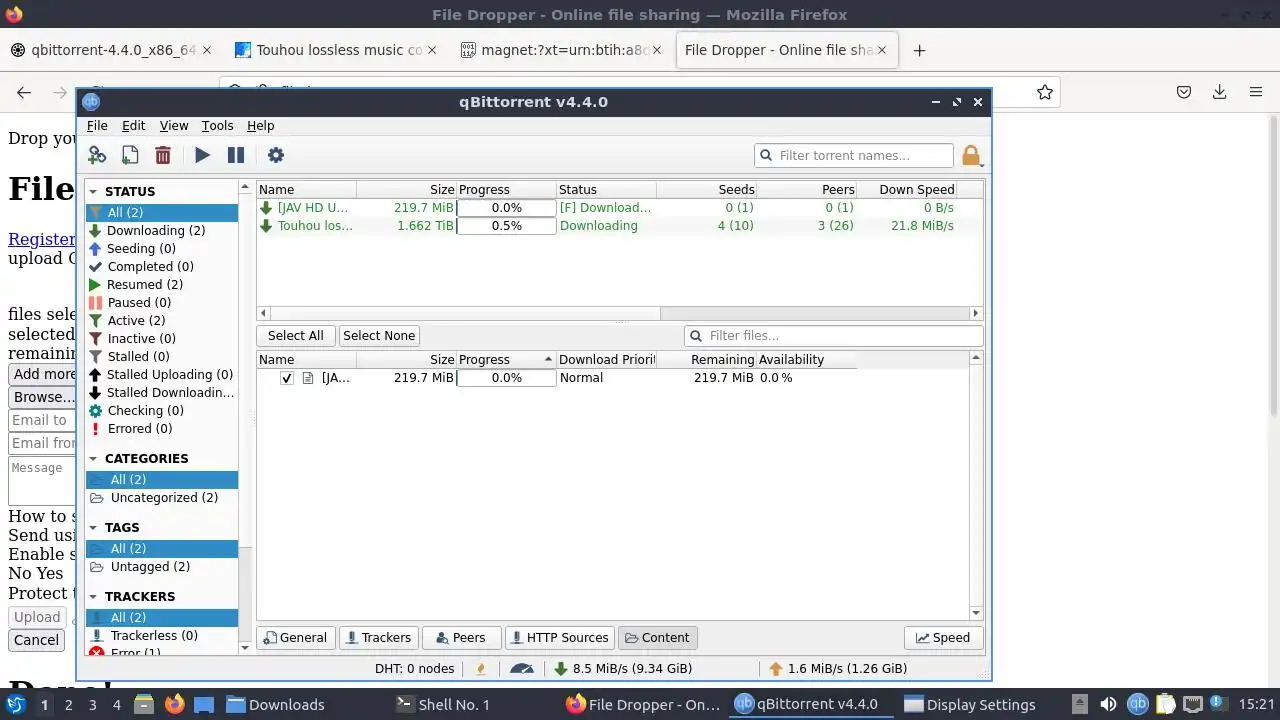Click the Add Torrent File toolbar icon

point(130,155)
